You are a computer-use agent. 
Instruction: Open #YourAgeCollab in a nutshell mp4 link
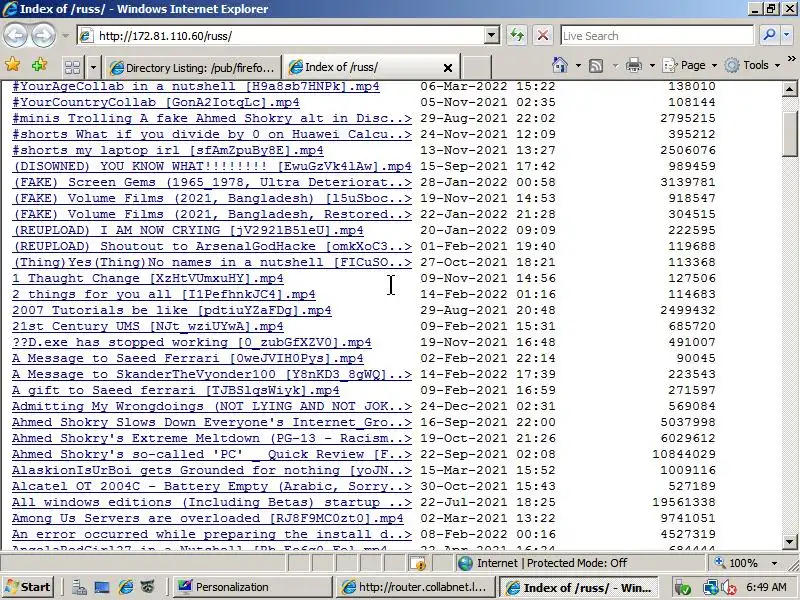pos(196,86)
